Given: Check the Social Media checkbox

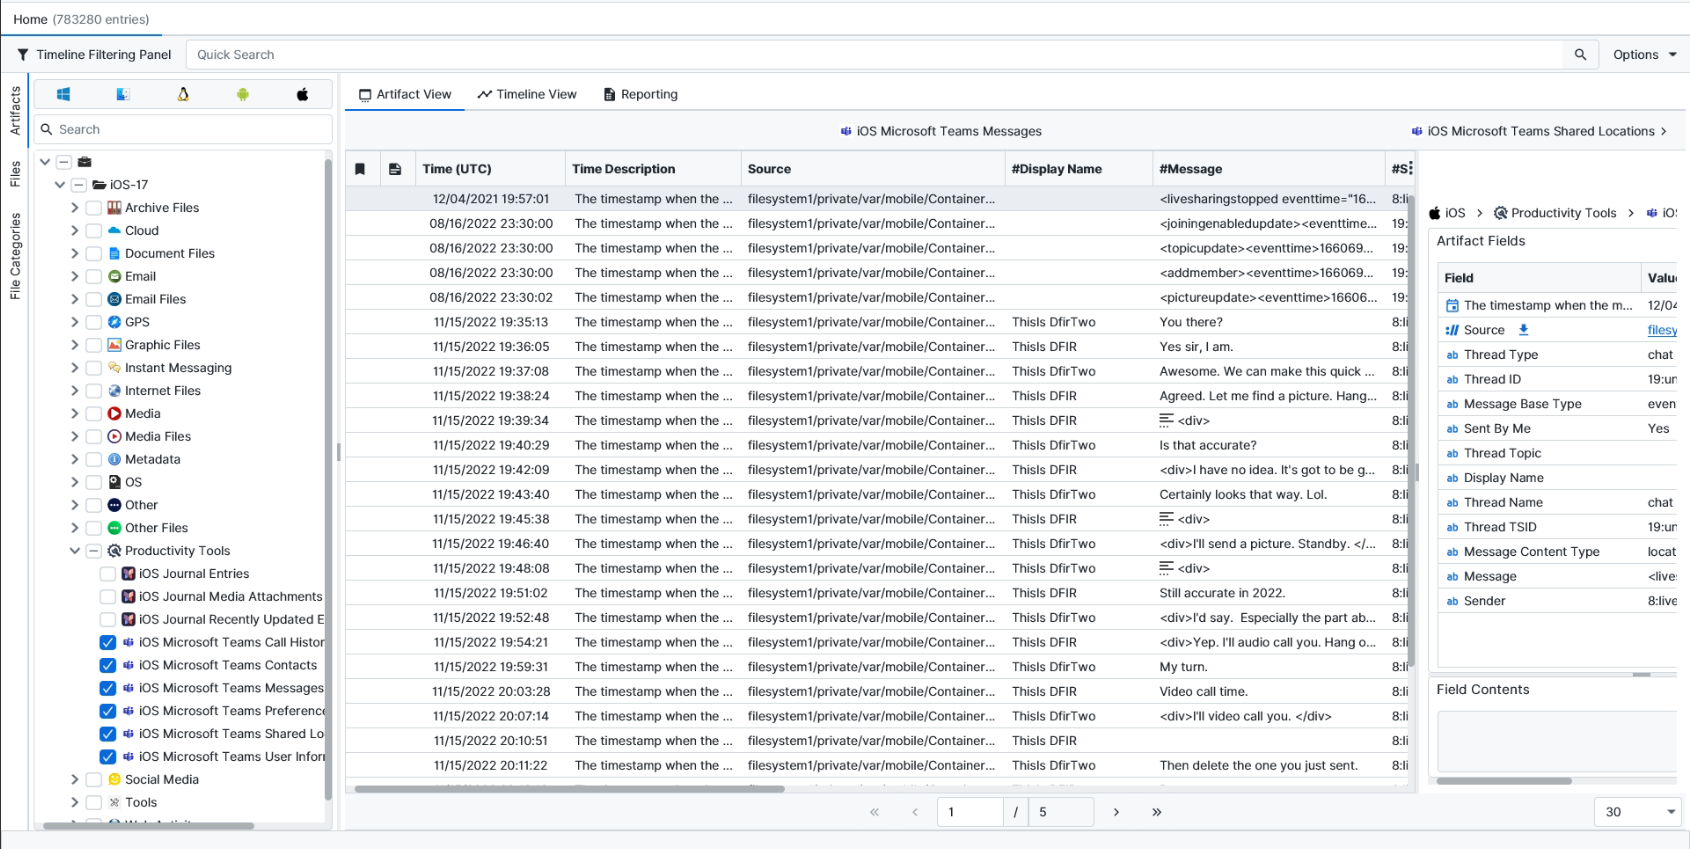Looking at the screenshot, I should [x=94, y=780].
